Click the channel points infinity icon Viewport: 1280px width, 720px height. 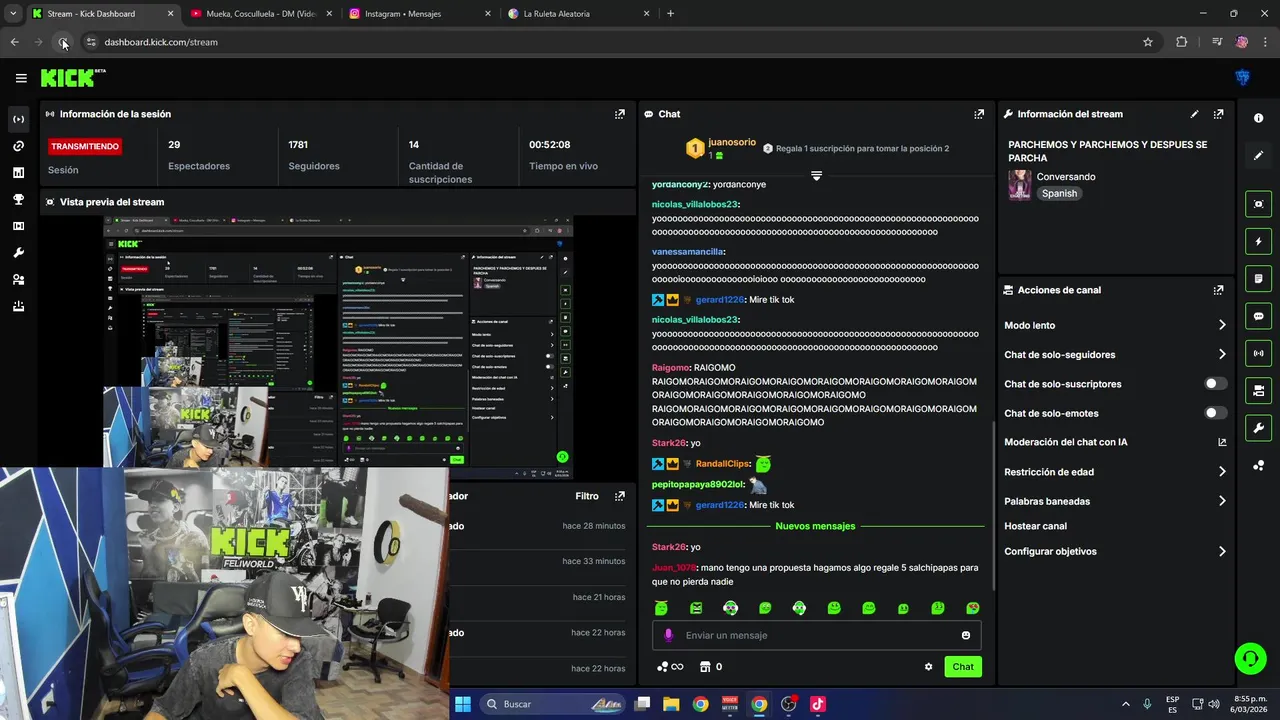[x=670, y=667]
